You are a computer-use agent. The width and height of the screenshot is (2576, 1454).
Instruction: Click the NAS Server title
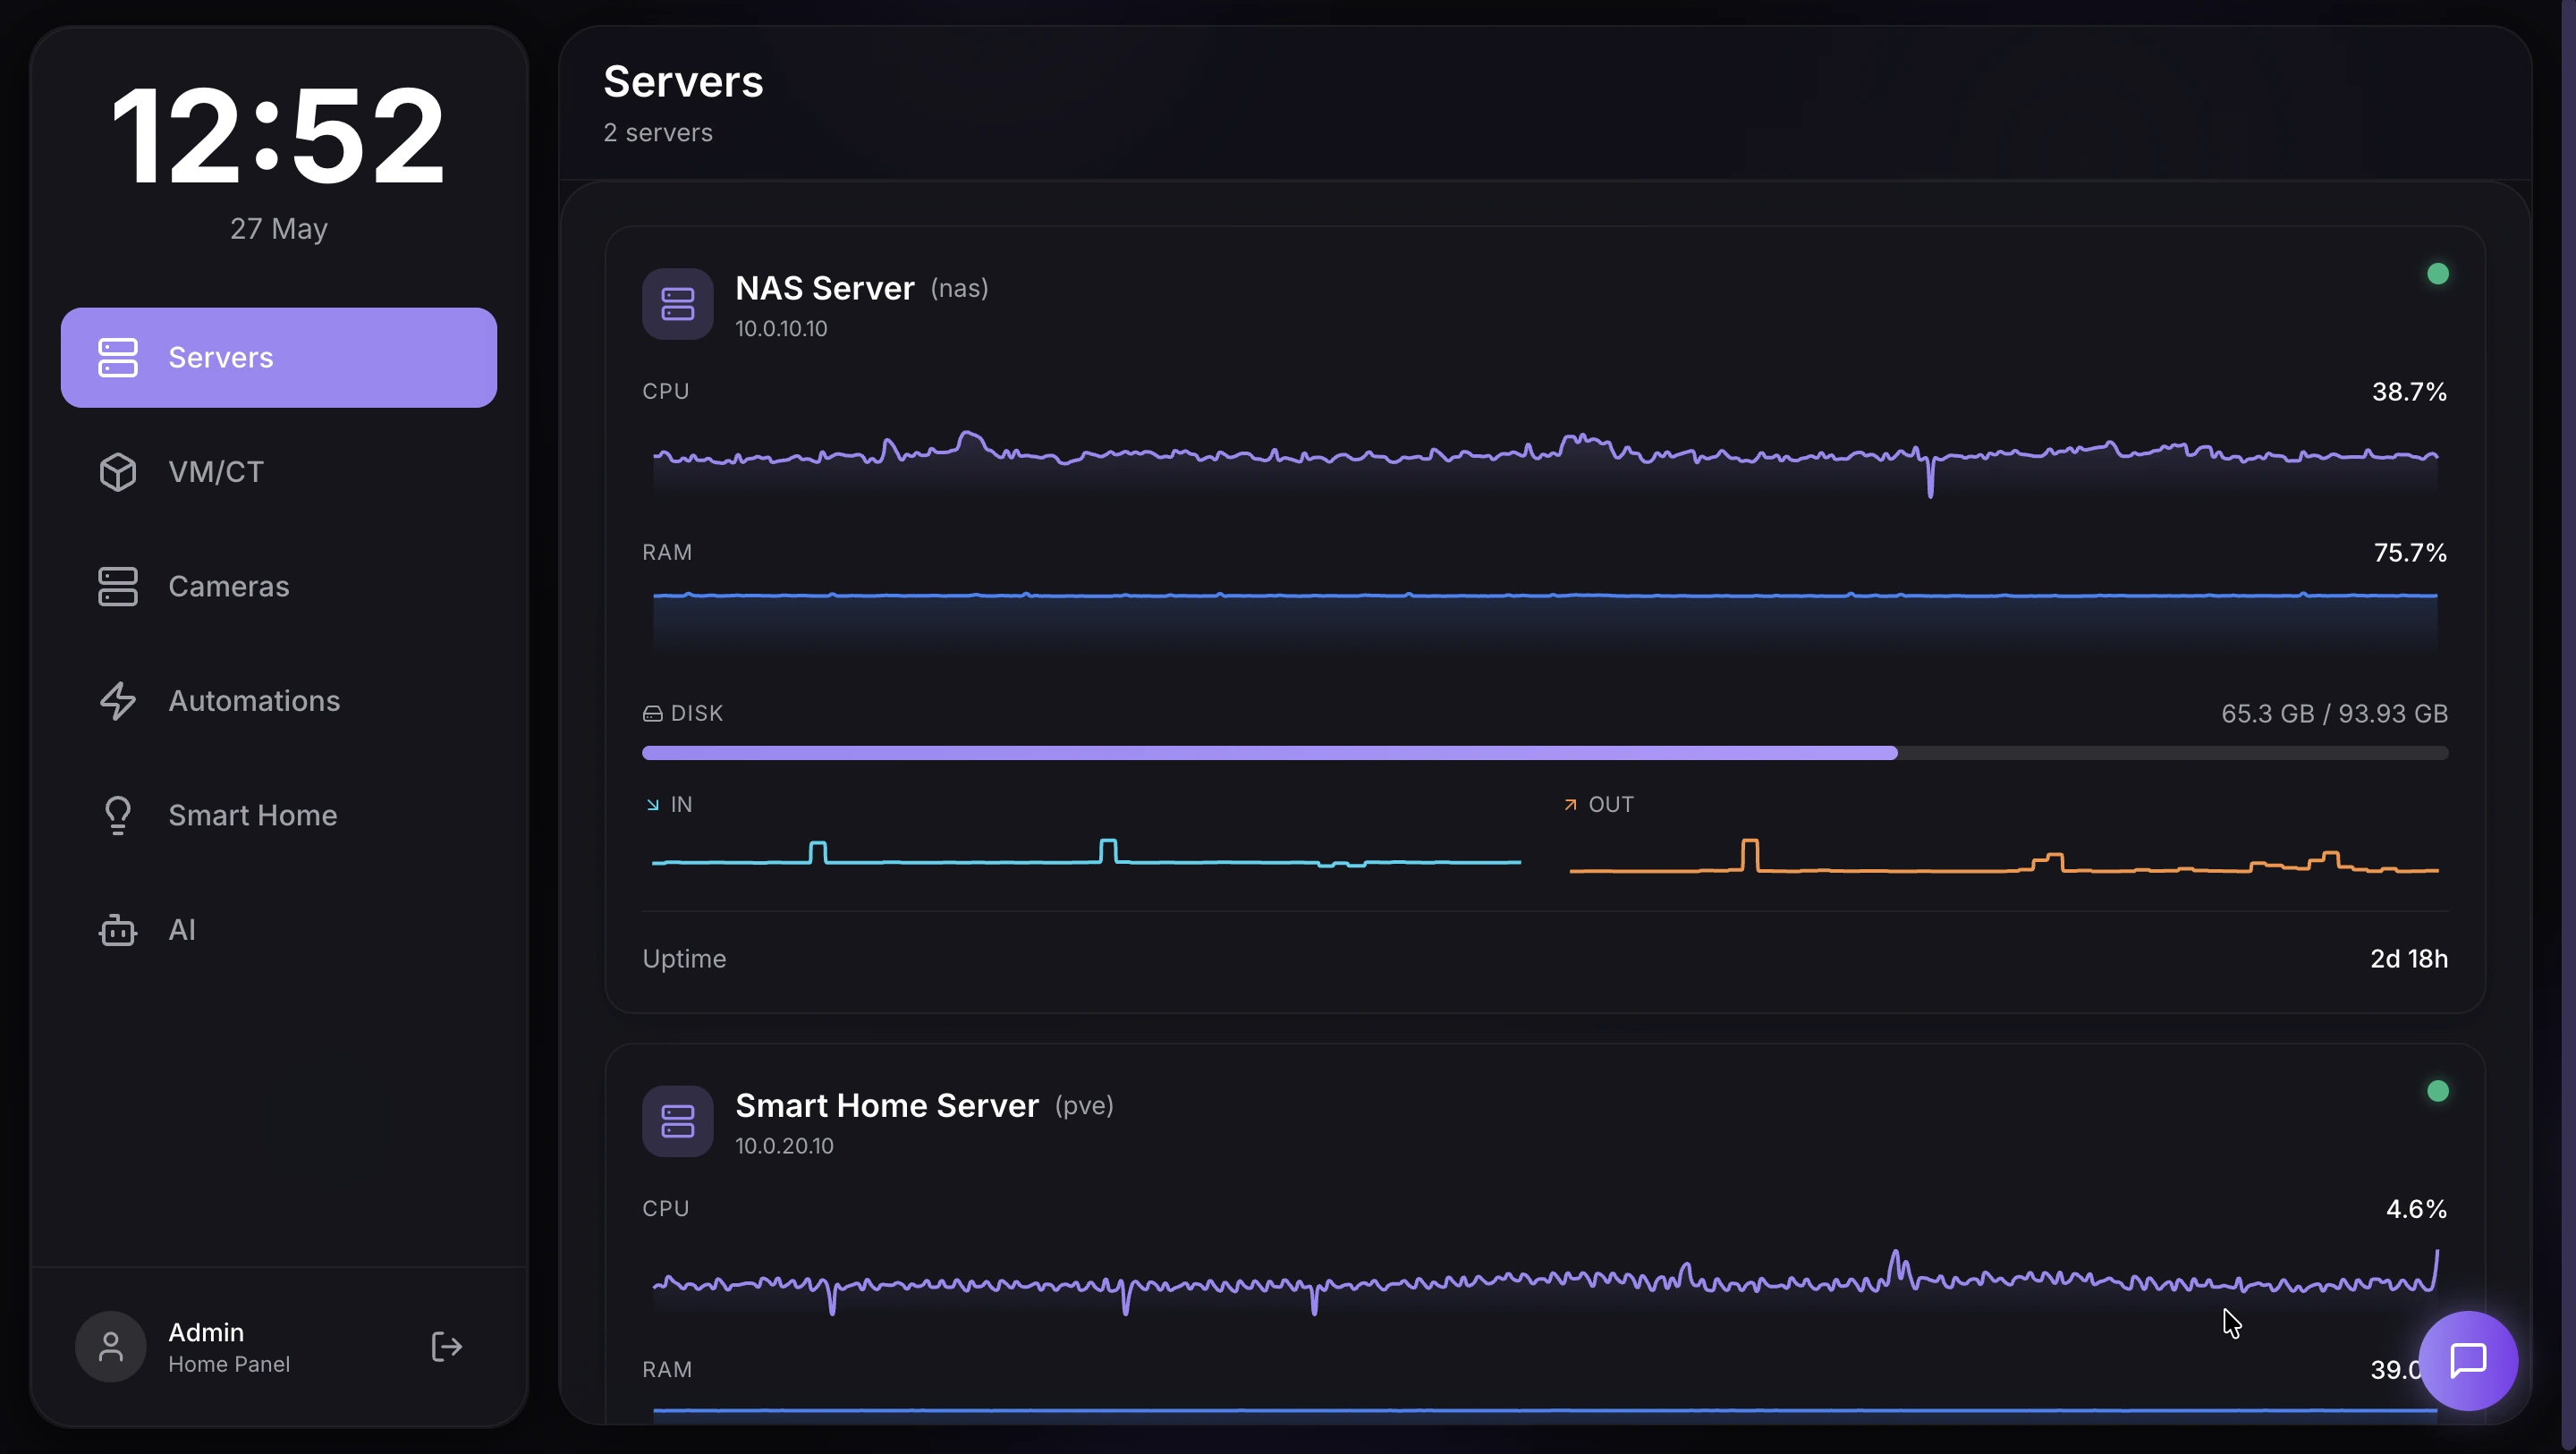point(825,288)
